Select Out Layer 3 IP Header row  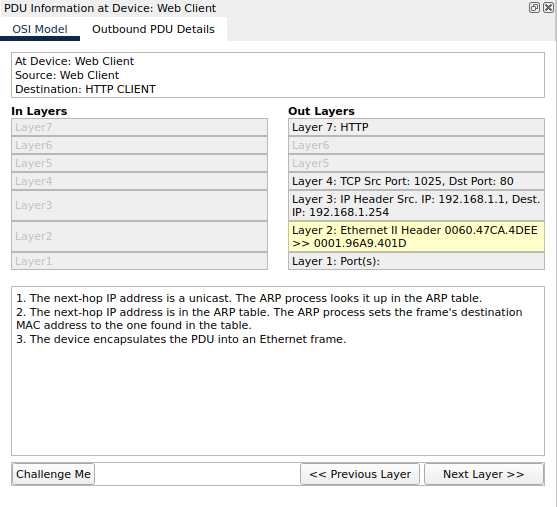coord(416,206)
